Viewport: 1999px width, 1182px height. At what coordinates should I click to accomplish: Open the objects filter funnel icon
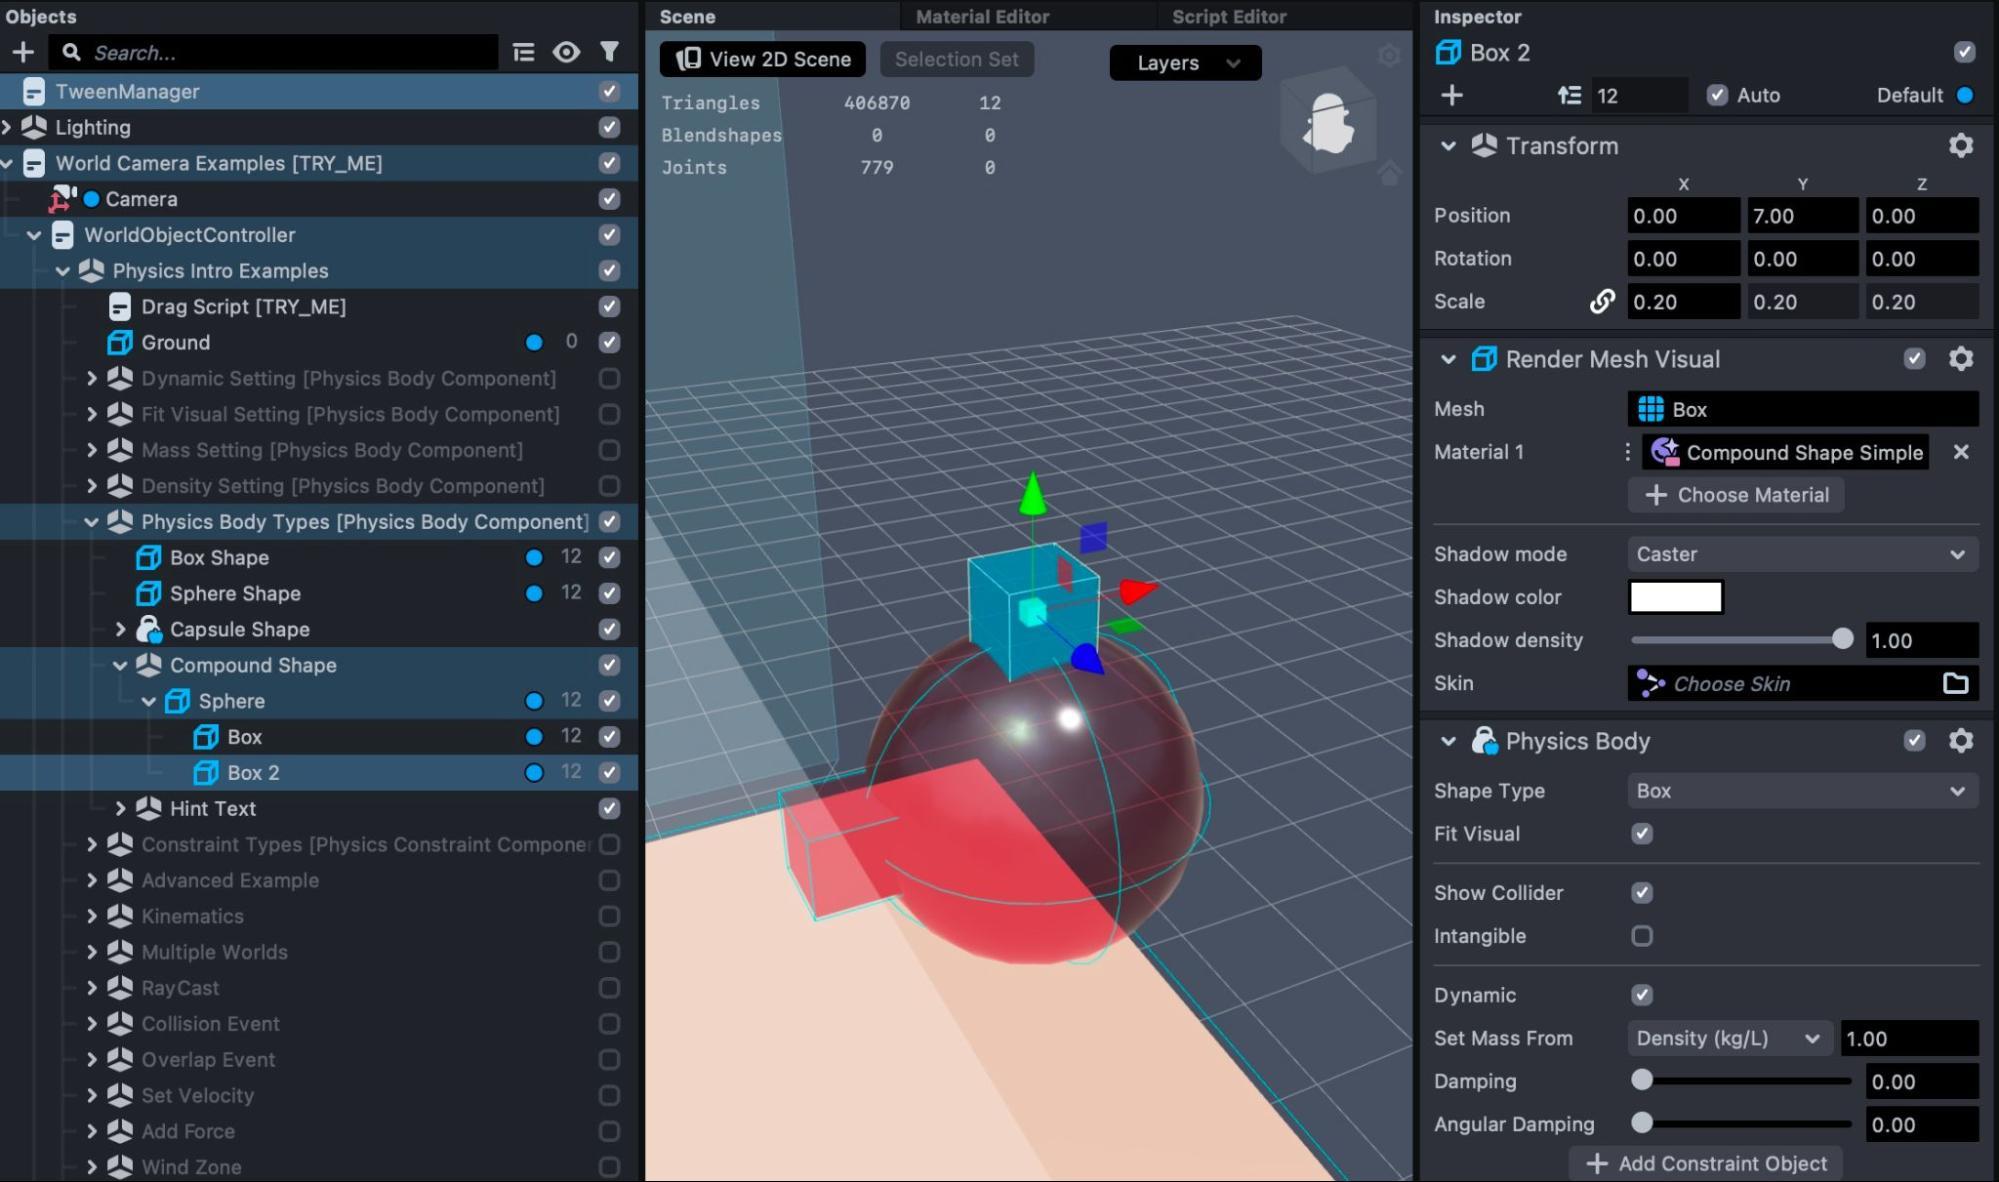(x=609, y=52)
